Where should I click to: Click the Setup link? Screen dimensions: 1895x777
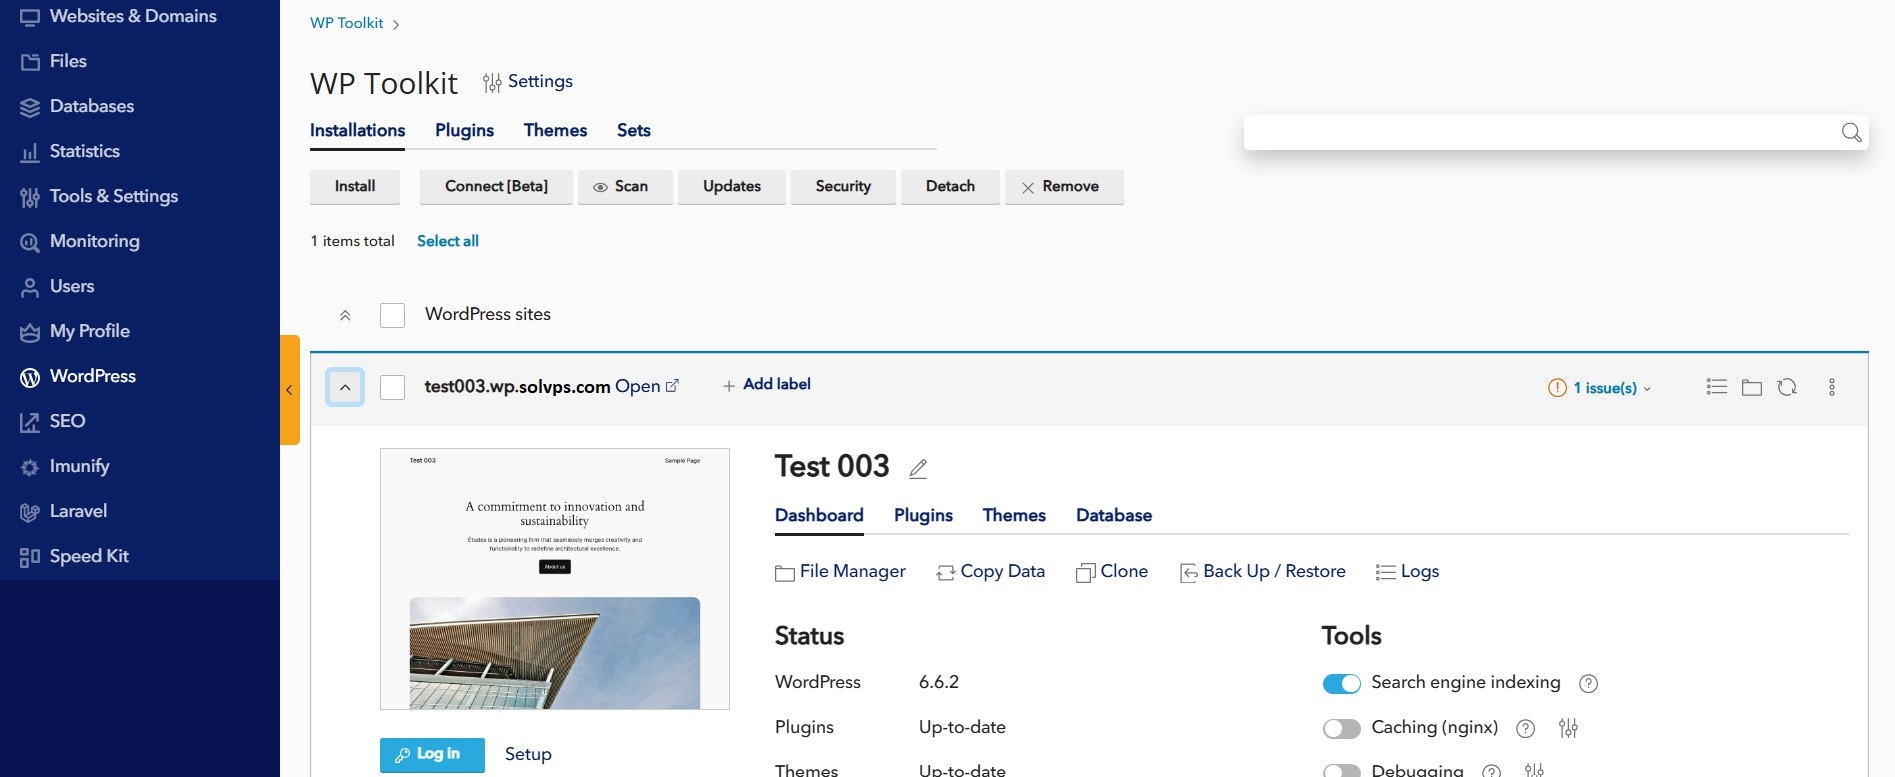pos(528,754)
